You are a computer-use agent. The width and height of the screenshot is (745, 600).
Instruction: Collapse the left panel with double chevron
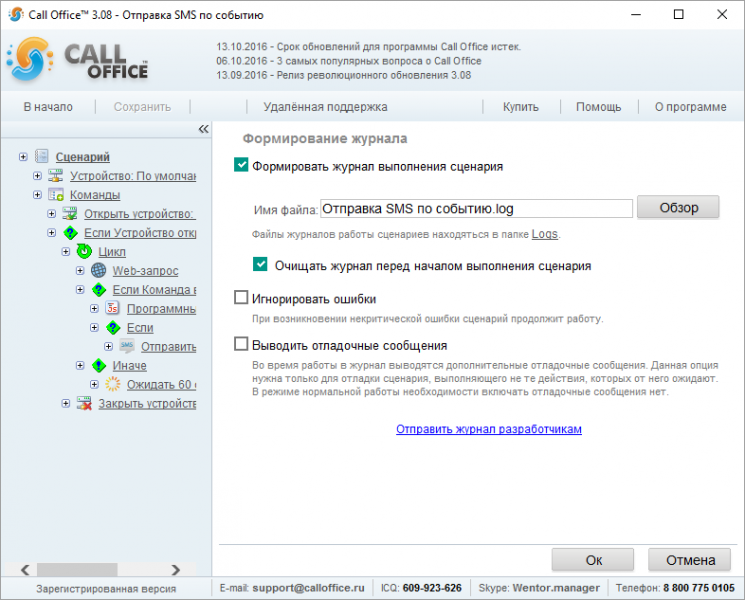pos(203,129)
